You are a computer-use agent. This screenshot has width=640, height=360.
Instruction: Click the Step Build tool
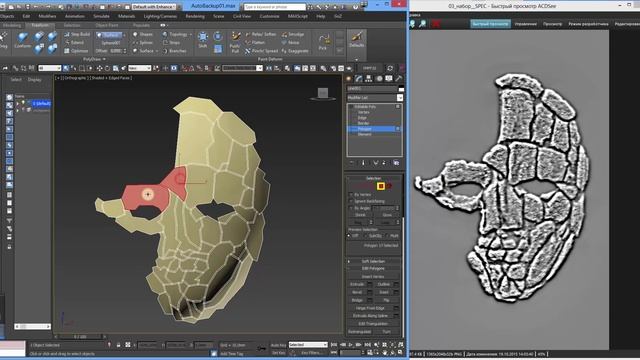coord(77,34)
